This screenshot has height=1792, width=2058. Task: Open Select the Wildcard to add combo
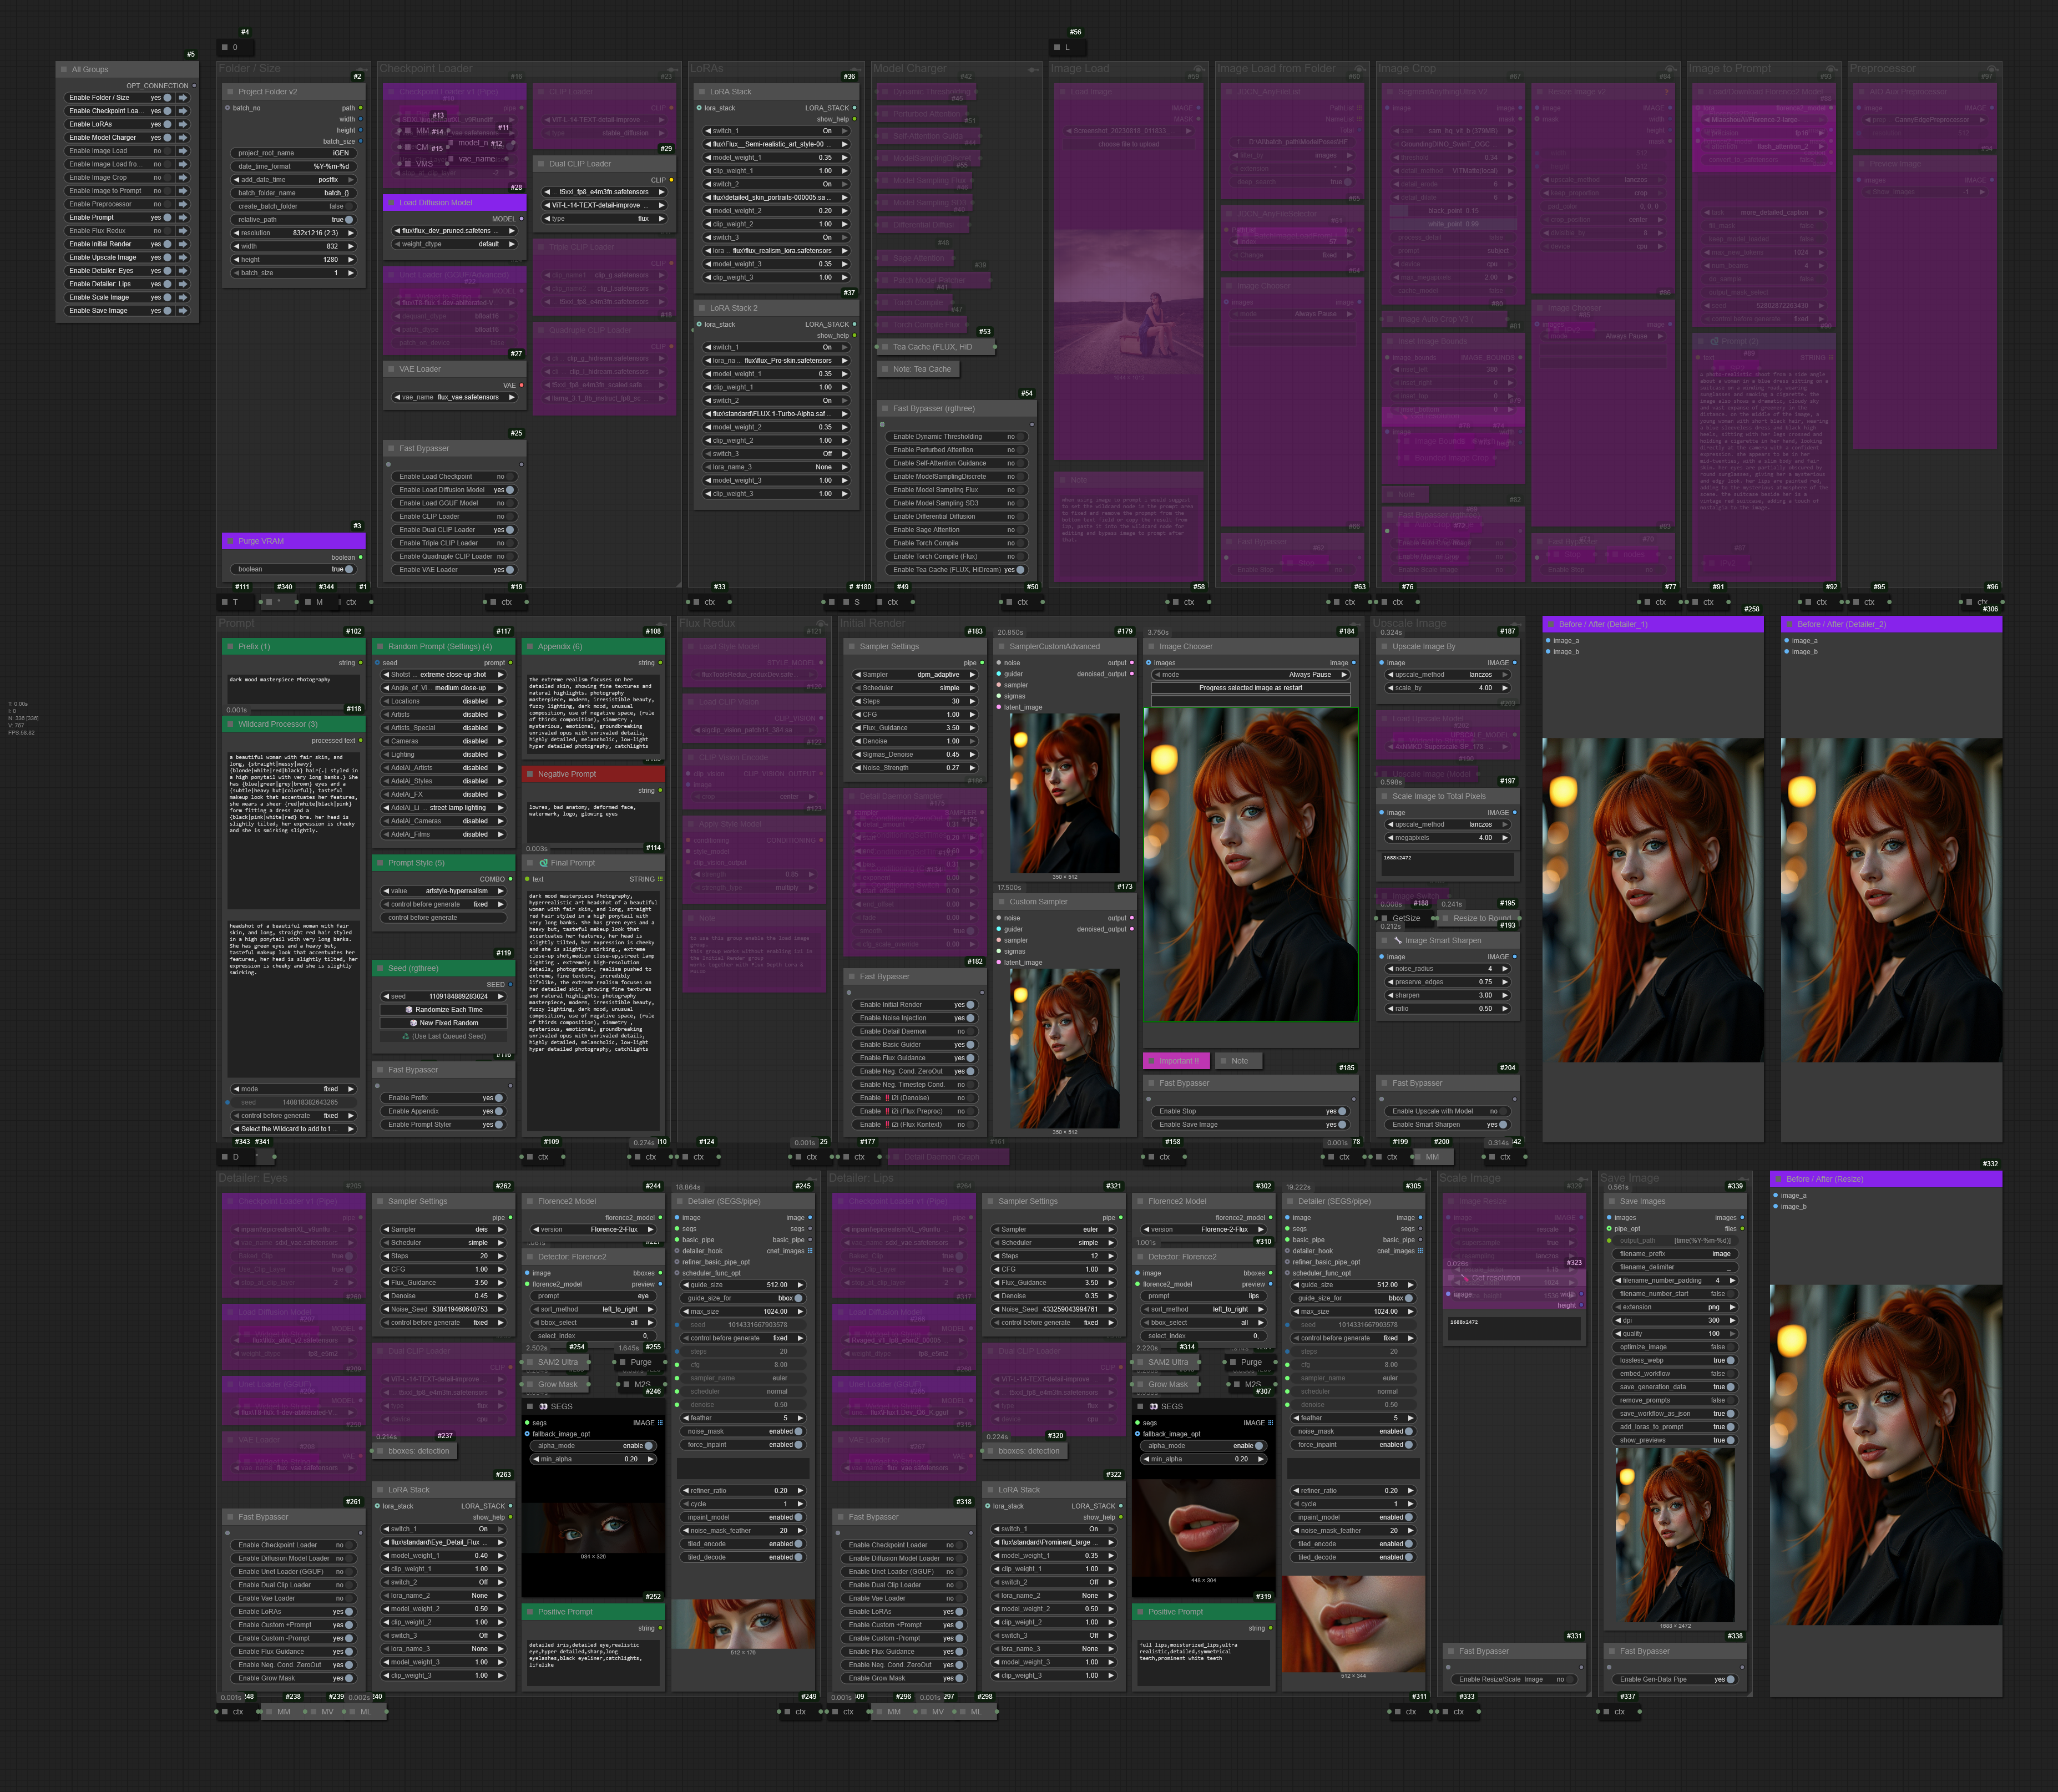293,1129
